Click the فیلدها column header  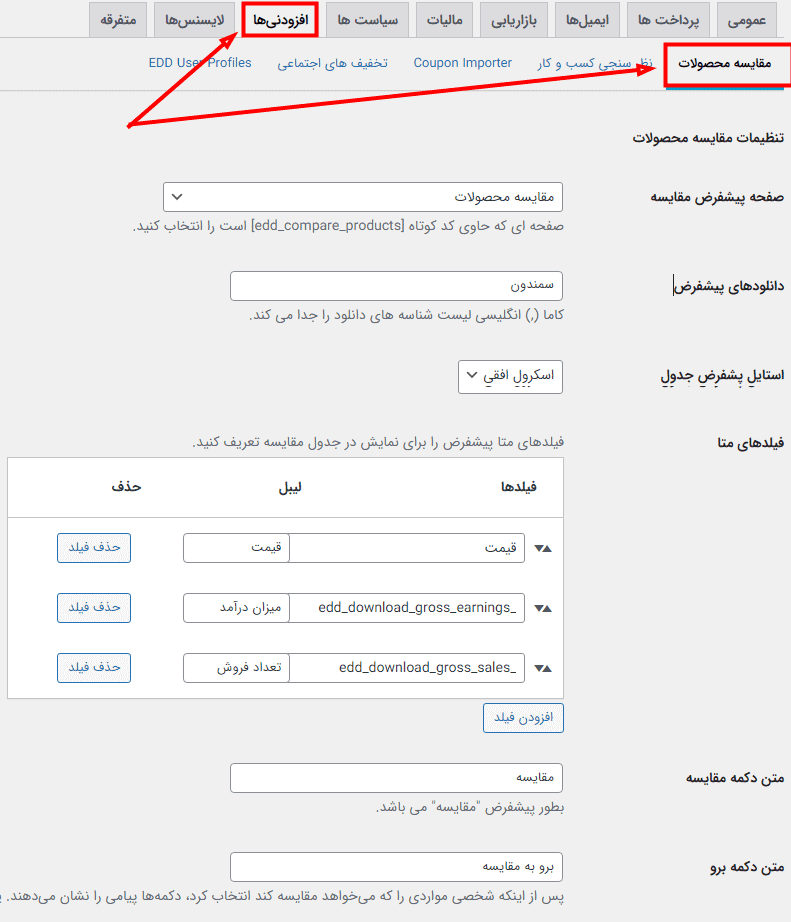click(x=519, y=487)
